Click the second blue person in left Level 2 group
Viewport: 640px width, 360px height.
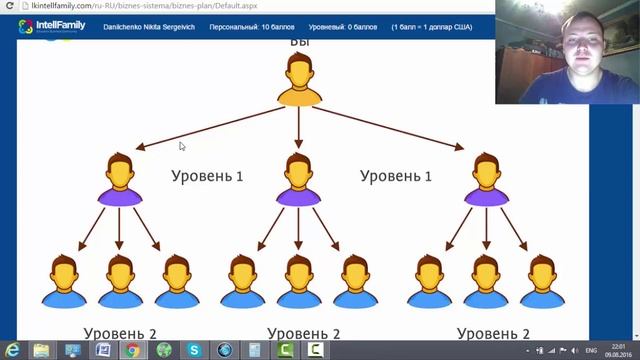(x=120, y=281)
